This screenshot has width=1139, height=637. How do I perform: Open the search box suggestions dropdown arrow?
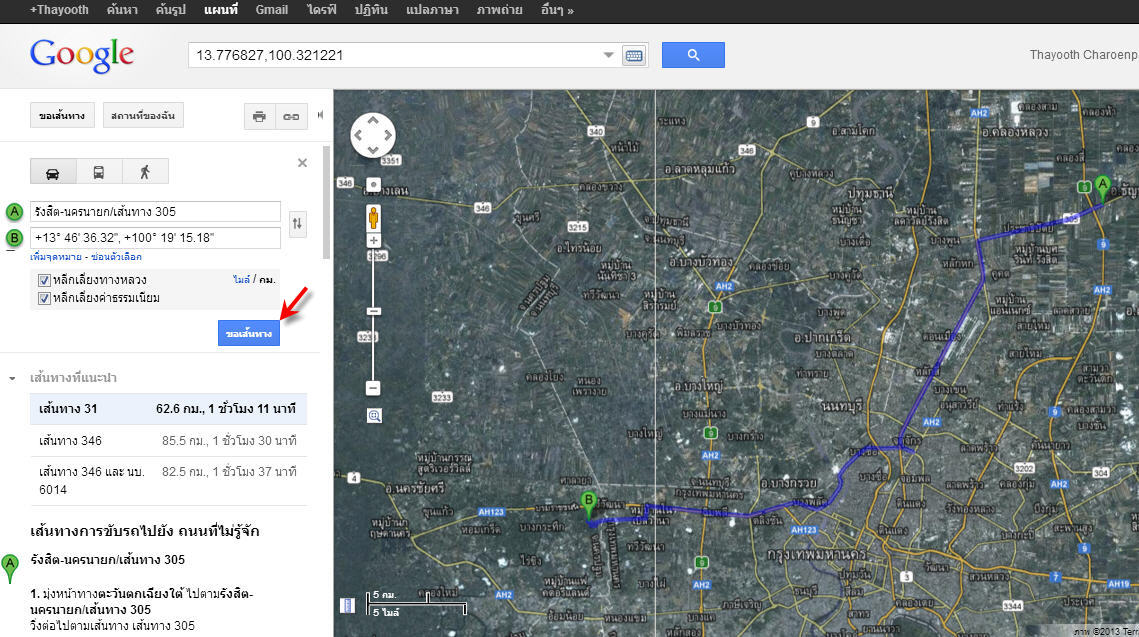point(609,55)
